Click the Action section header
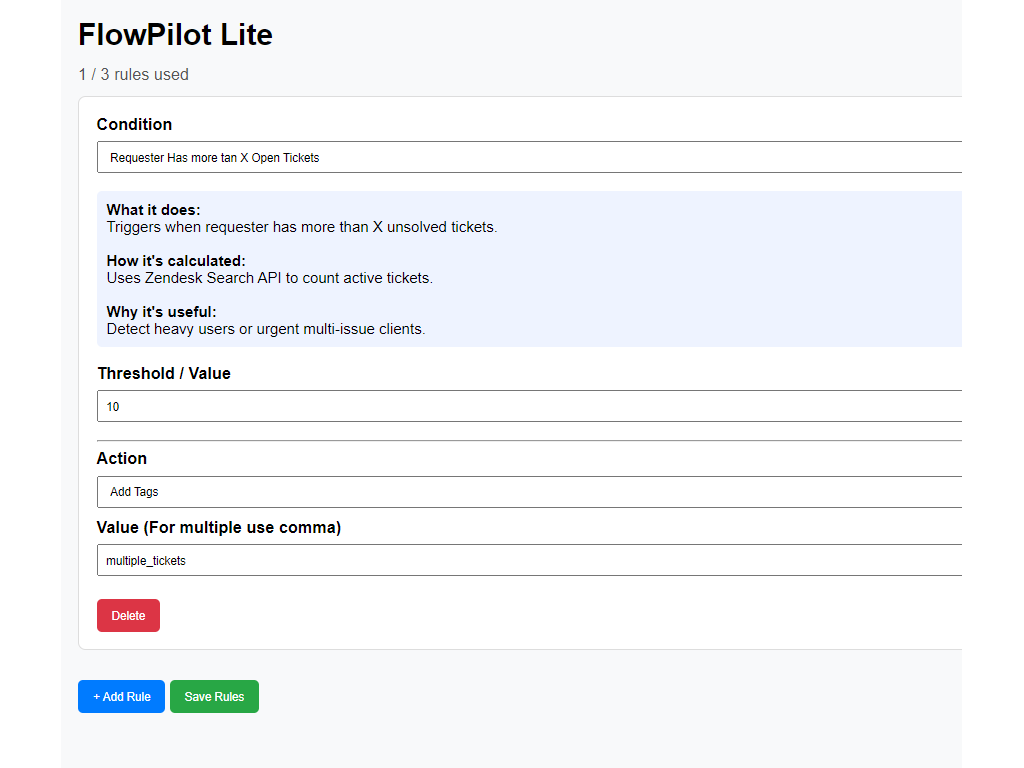 (x=121, y=458)
